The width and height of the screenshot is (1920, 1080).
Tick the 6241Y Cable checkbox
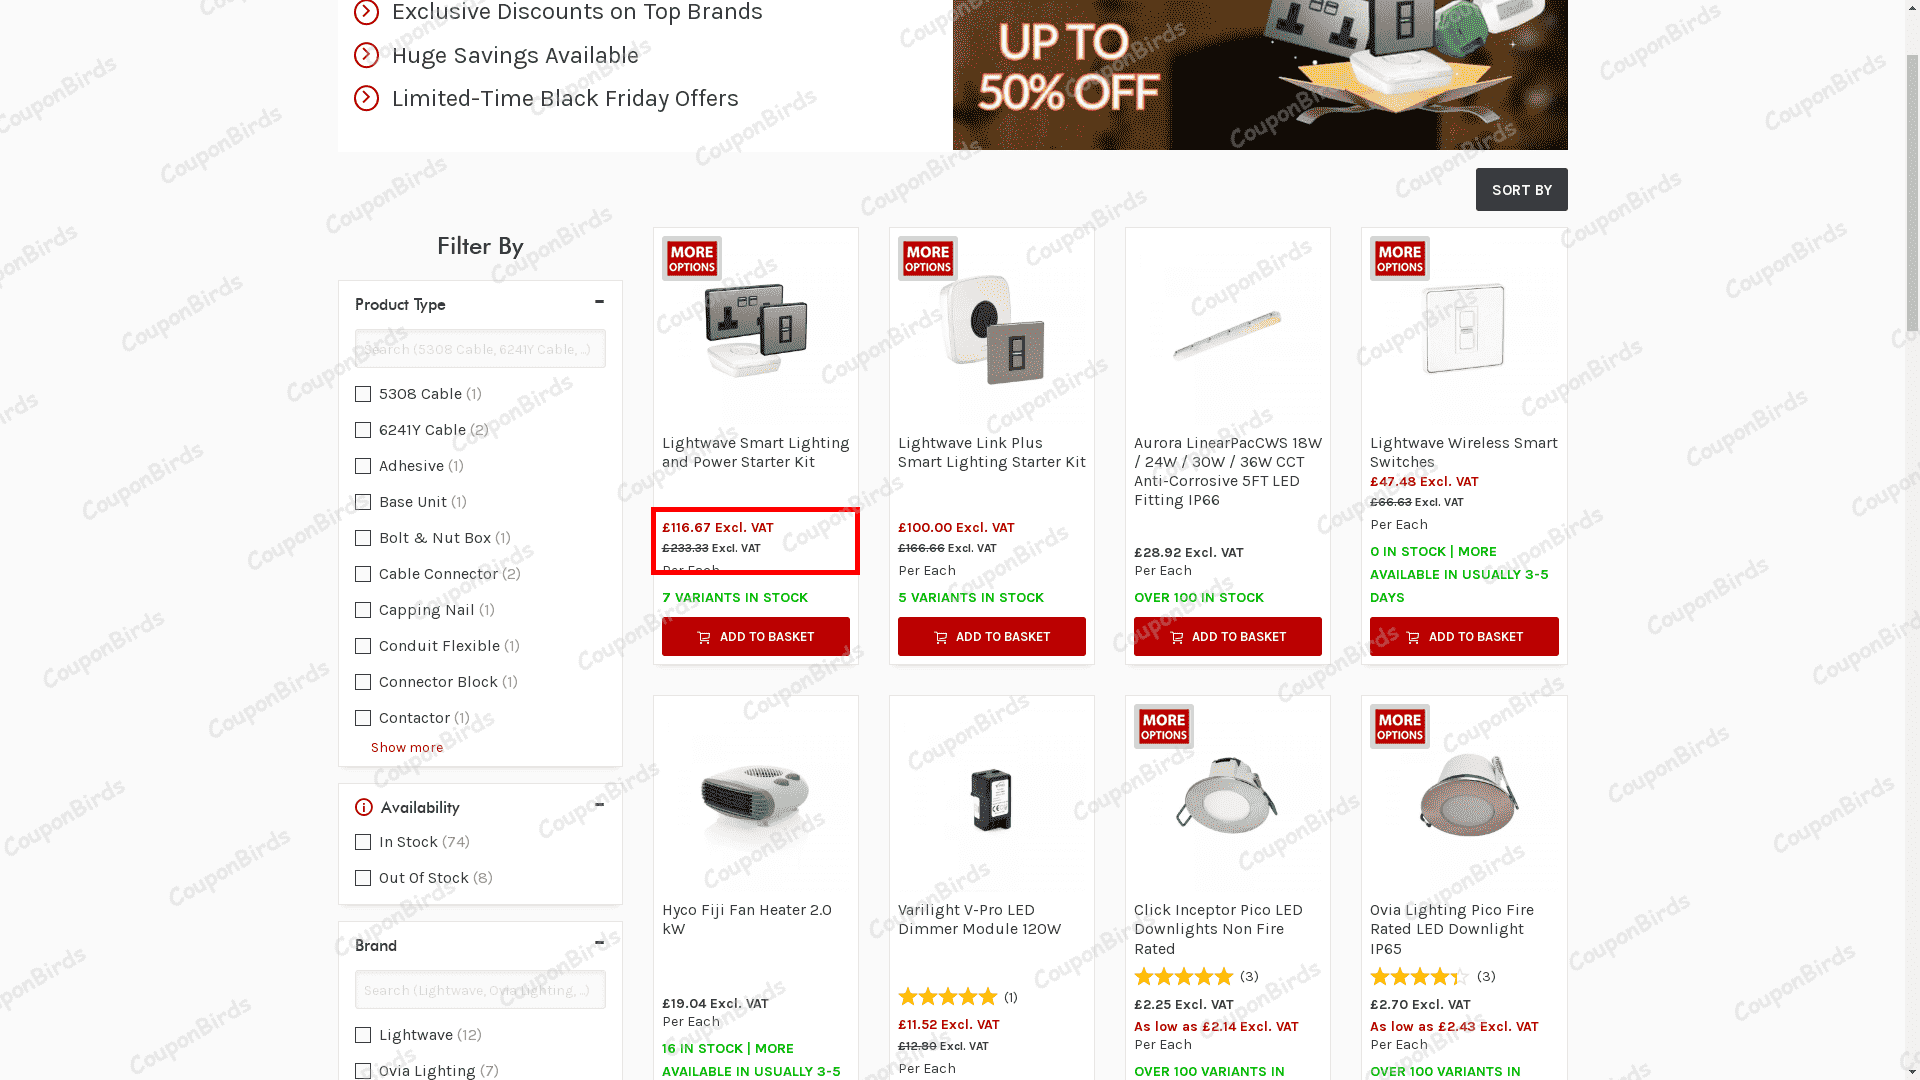(363, 430)
